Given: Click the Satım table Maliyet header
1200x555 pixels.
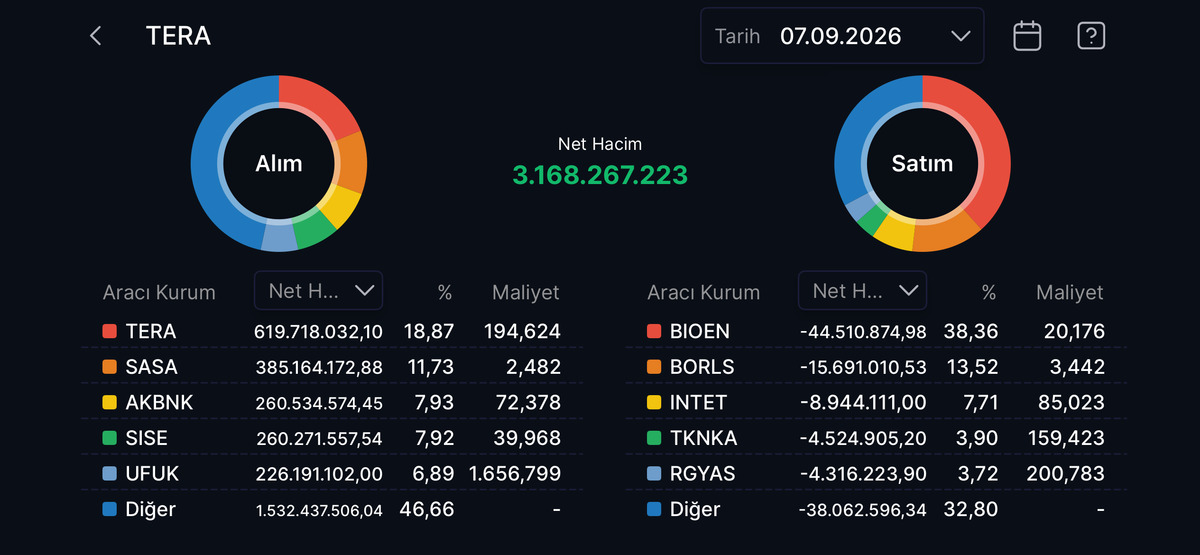Looking at the screenshot, I should [1070, 293].
